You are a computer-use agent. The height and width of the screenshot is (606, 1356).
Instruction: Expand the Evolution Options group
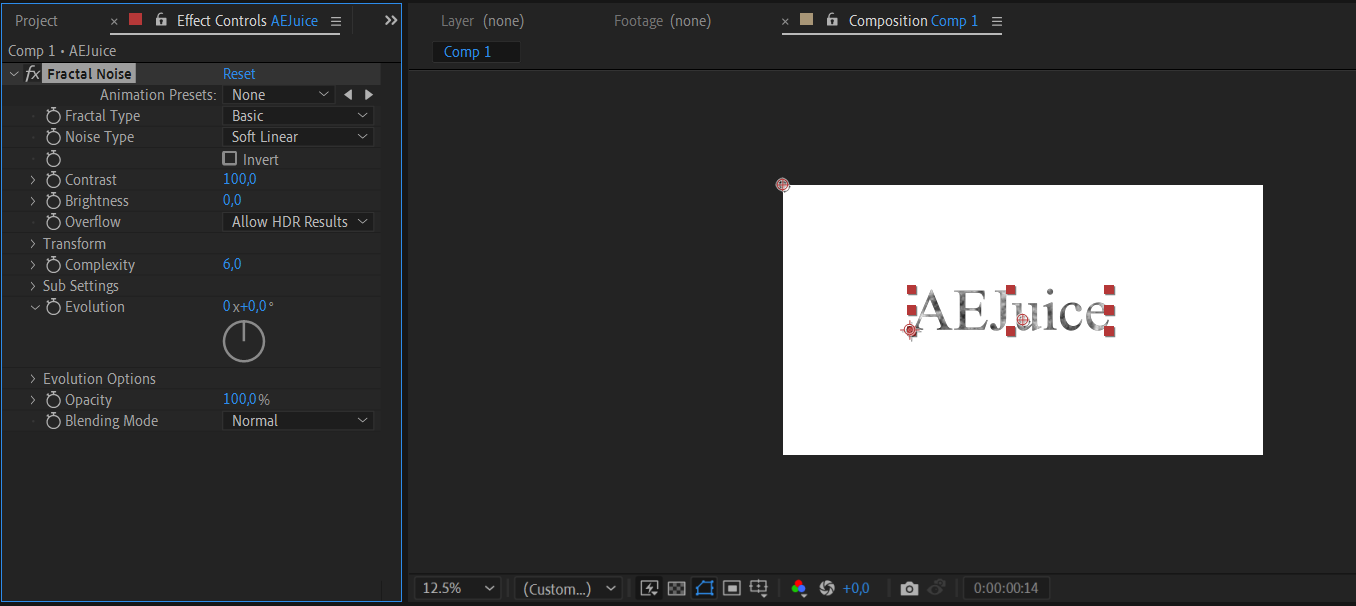tap(33, 379)
